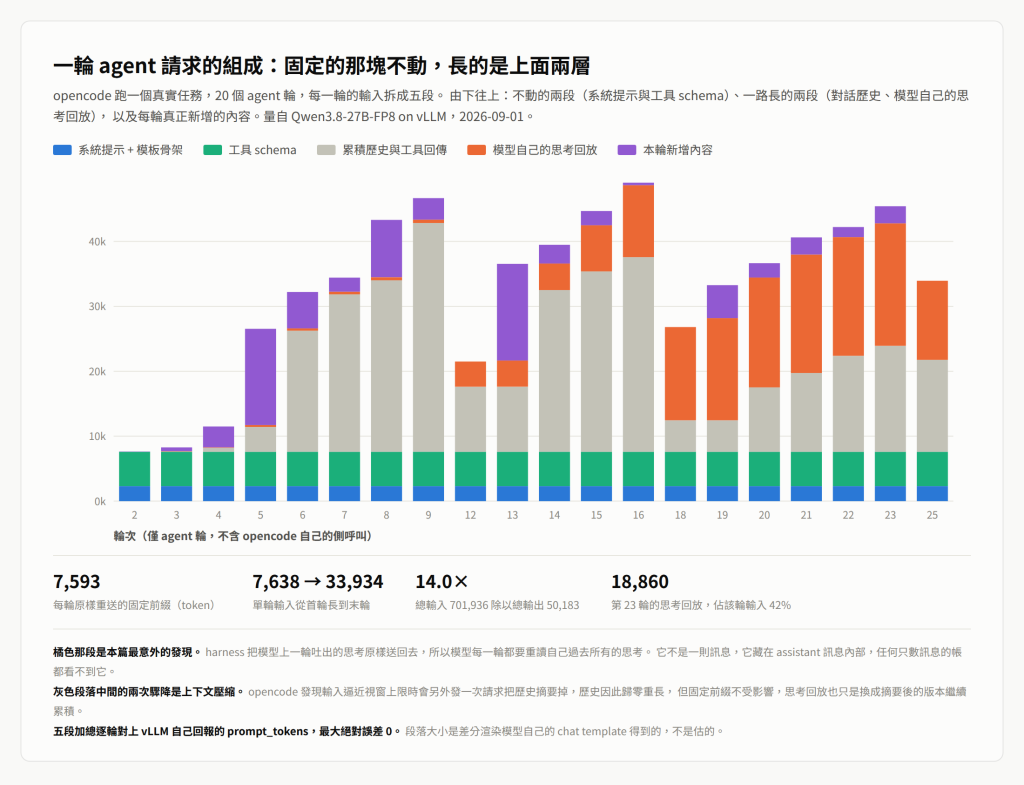Image resolution: width=1024 pixels, height=785 pixels.
Task: Click the orange segment of round 25 bar
Action: (x=932, y=321)
